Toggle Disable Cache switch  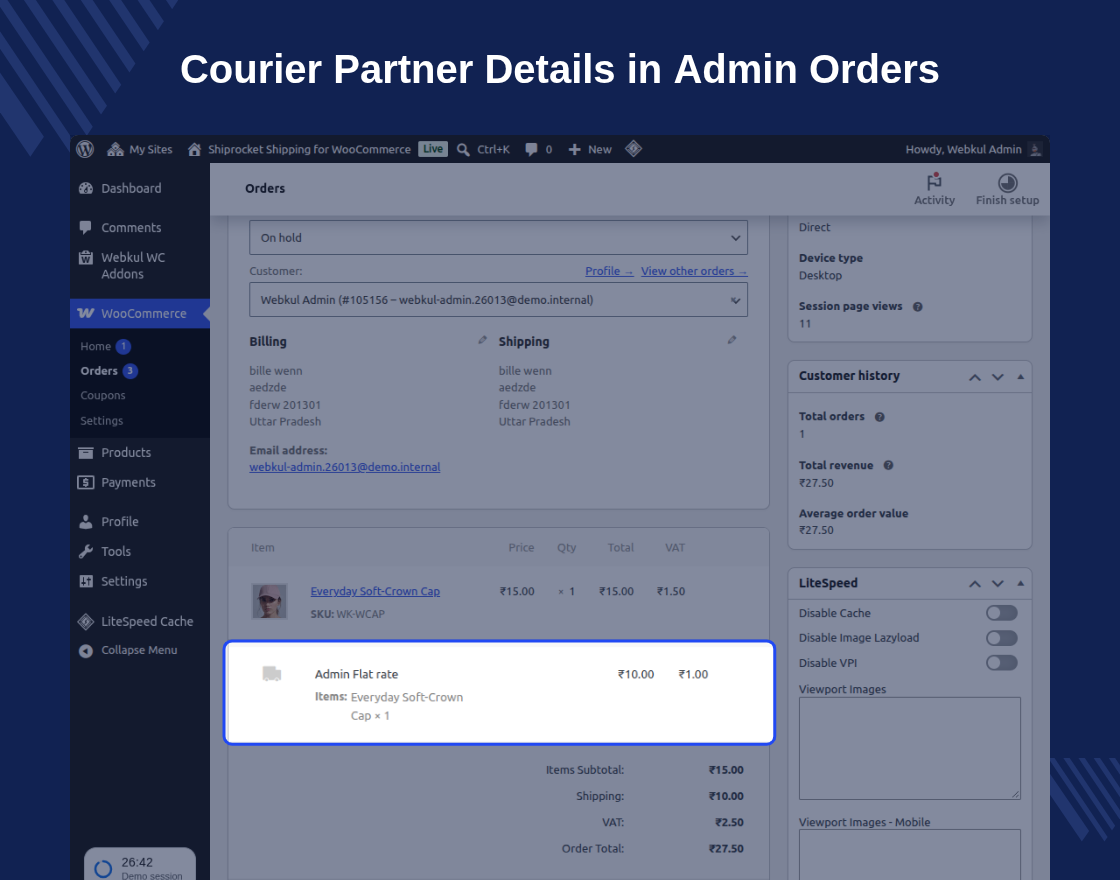pos(1001,613)
